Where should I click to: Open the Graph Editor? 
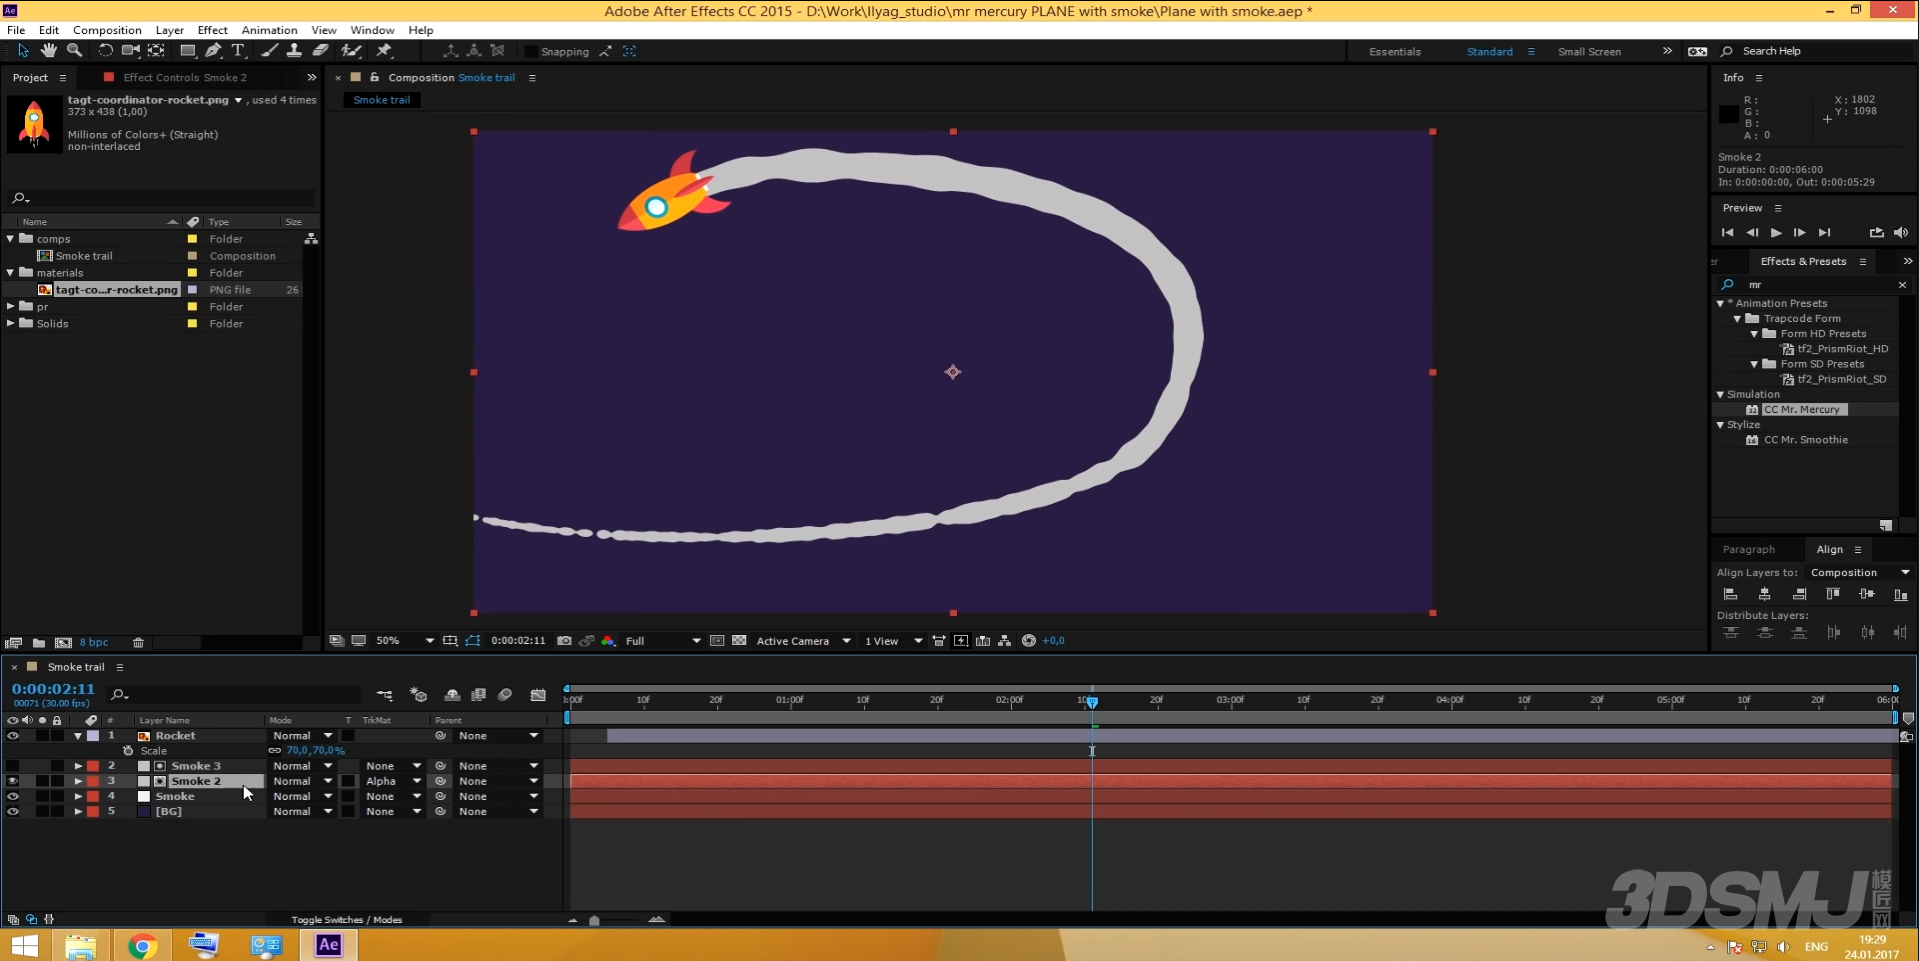click(538, 695)
